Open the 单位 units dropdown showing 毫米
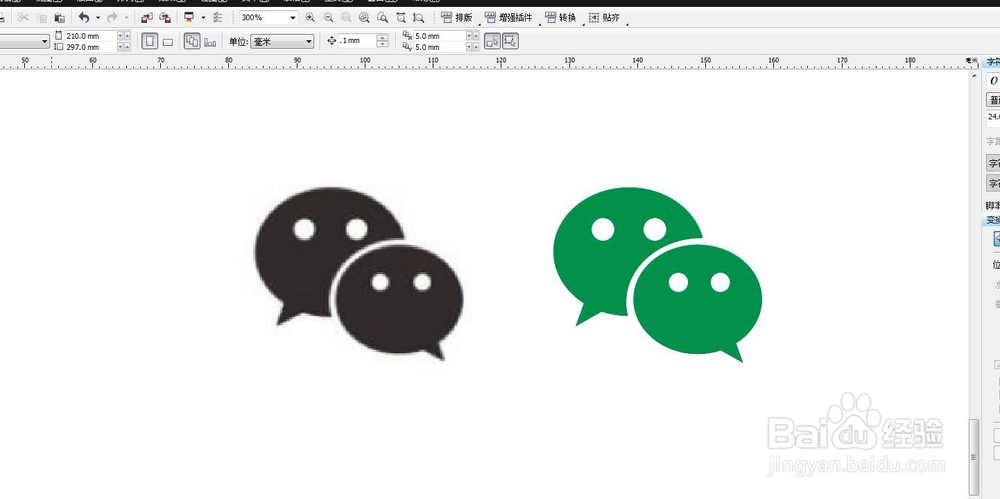Screen dimensions: 1000x499 point(282,41)
